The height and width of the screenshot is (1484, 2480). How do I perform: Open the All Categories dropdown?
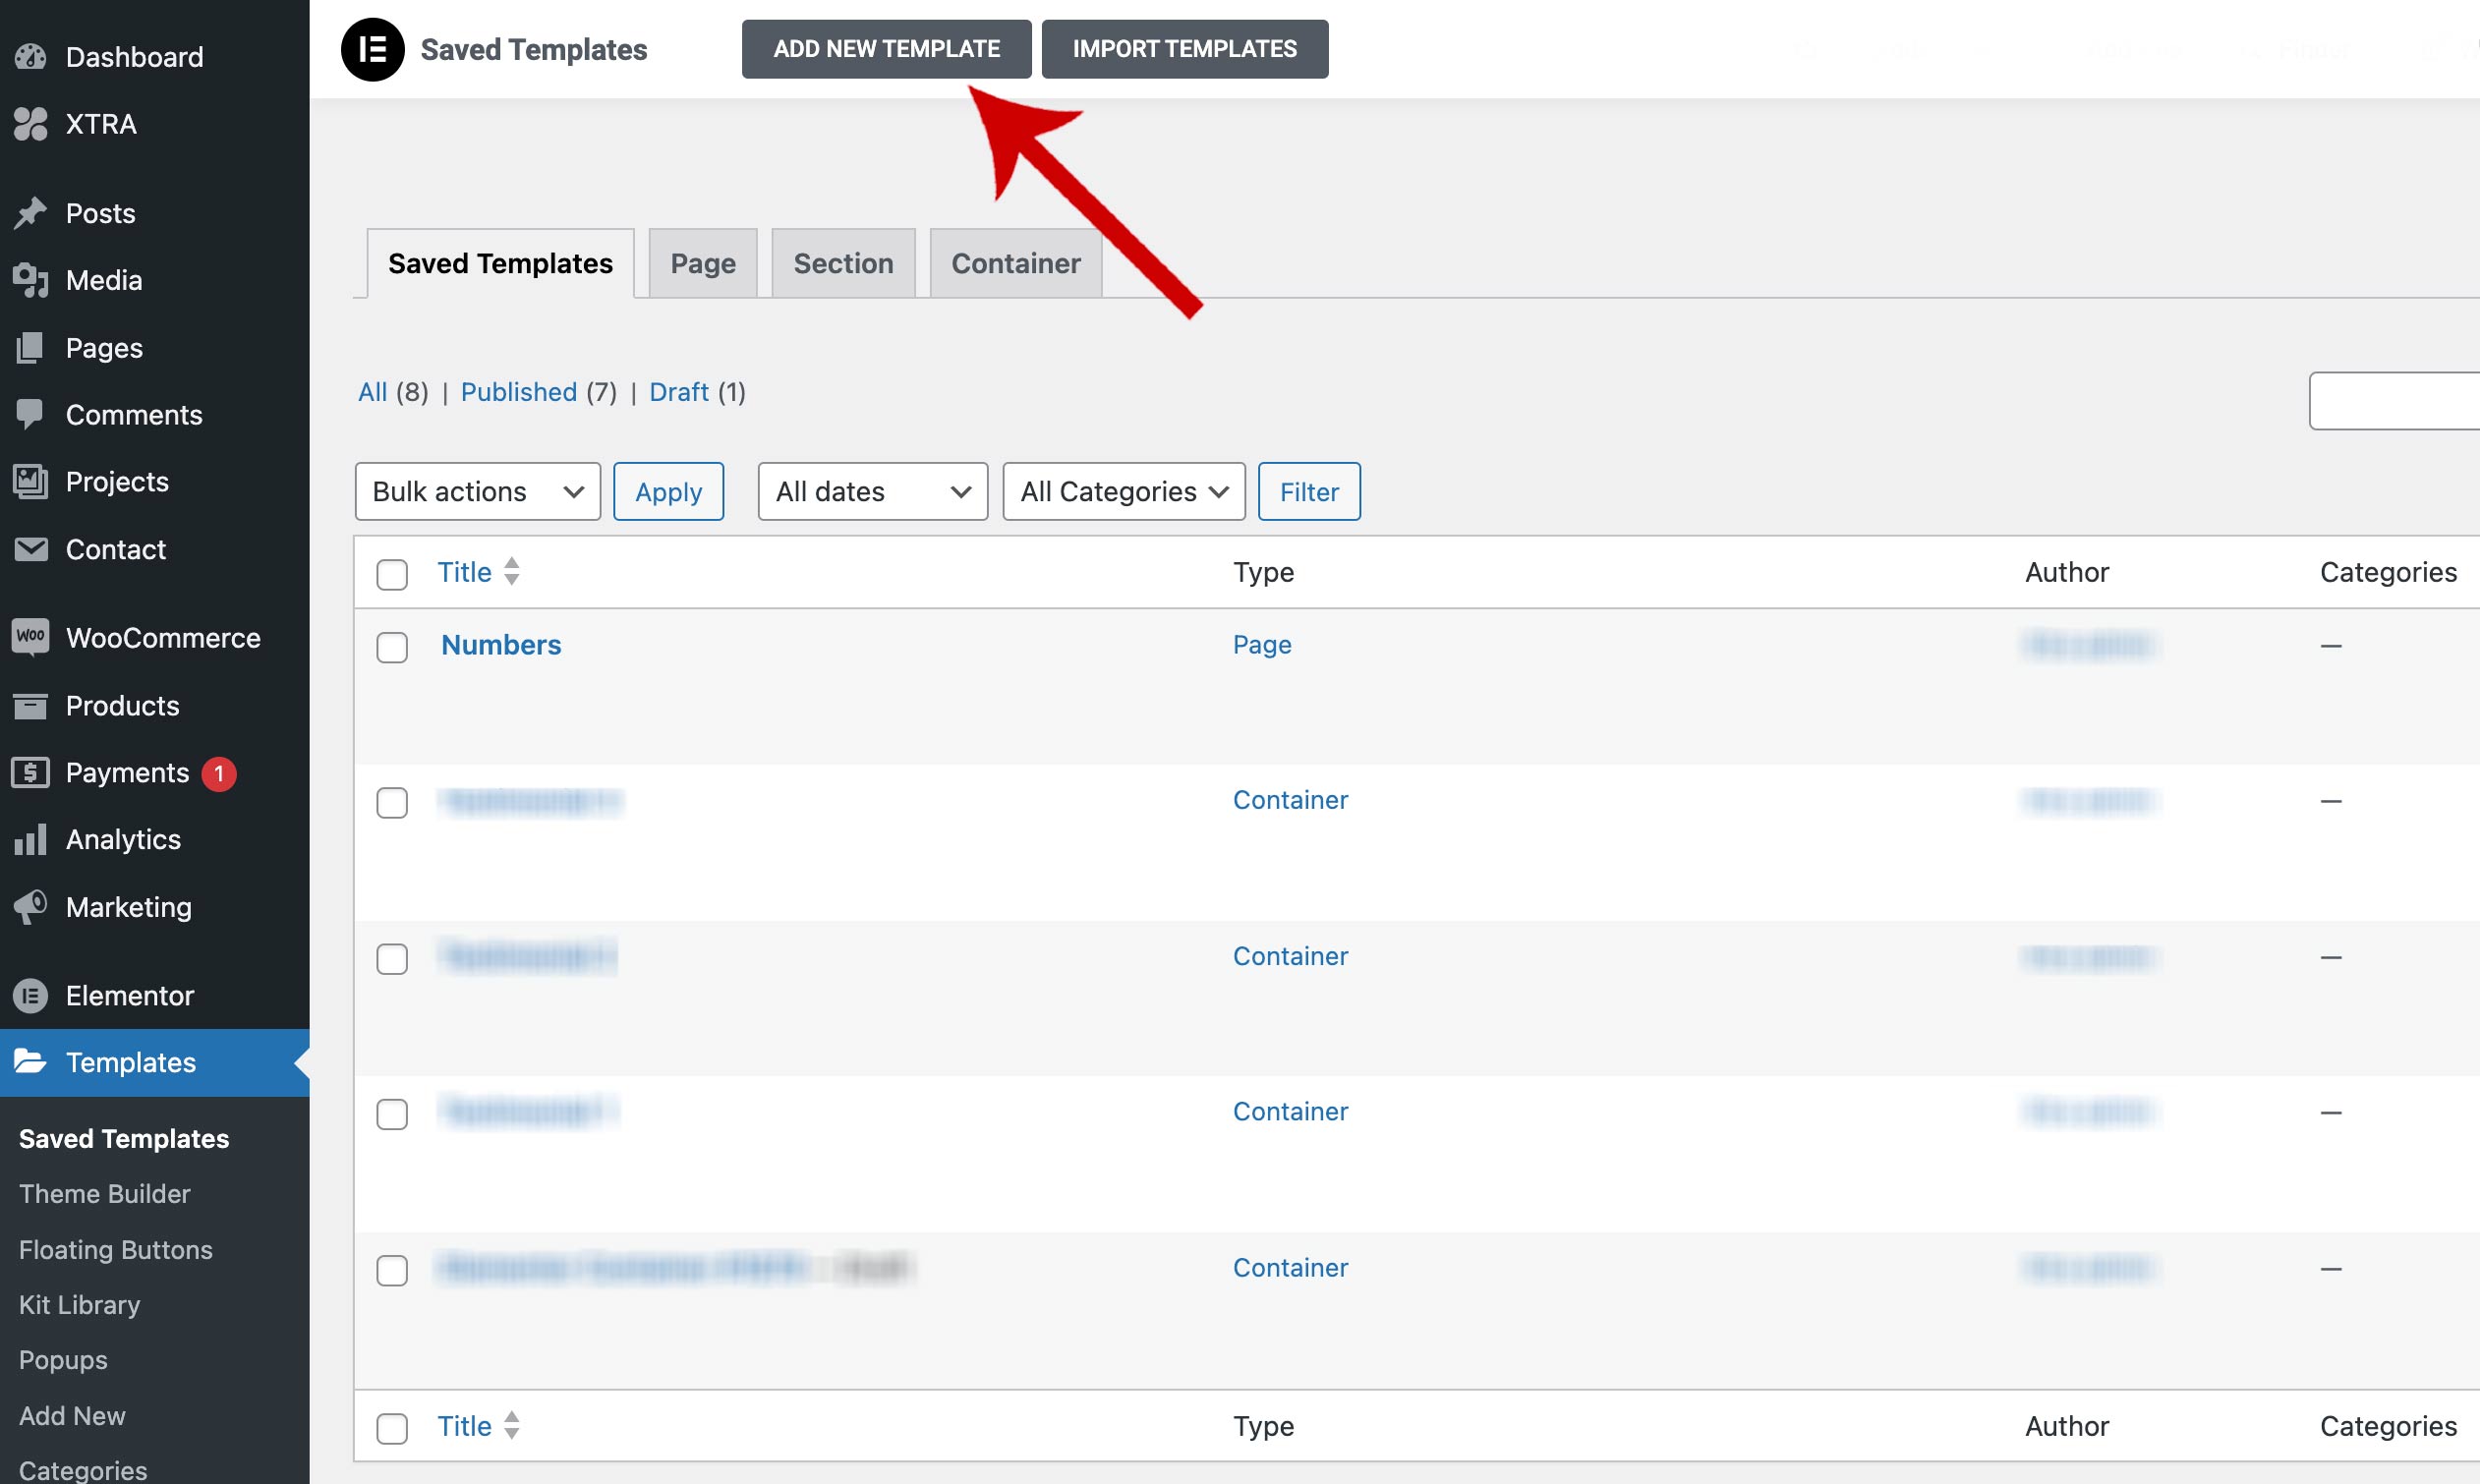pos(1123,492)
